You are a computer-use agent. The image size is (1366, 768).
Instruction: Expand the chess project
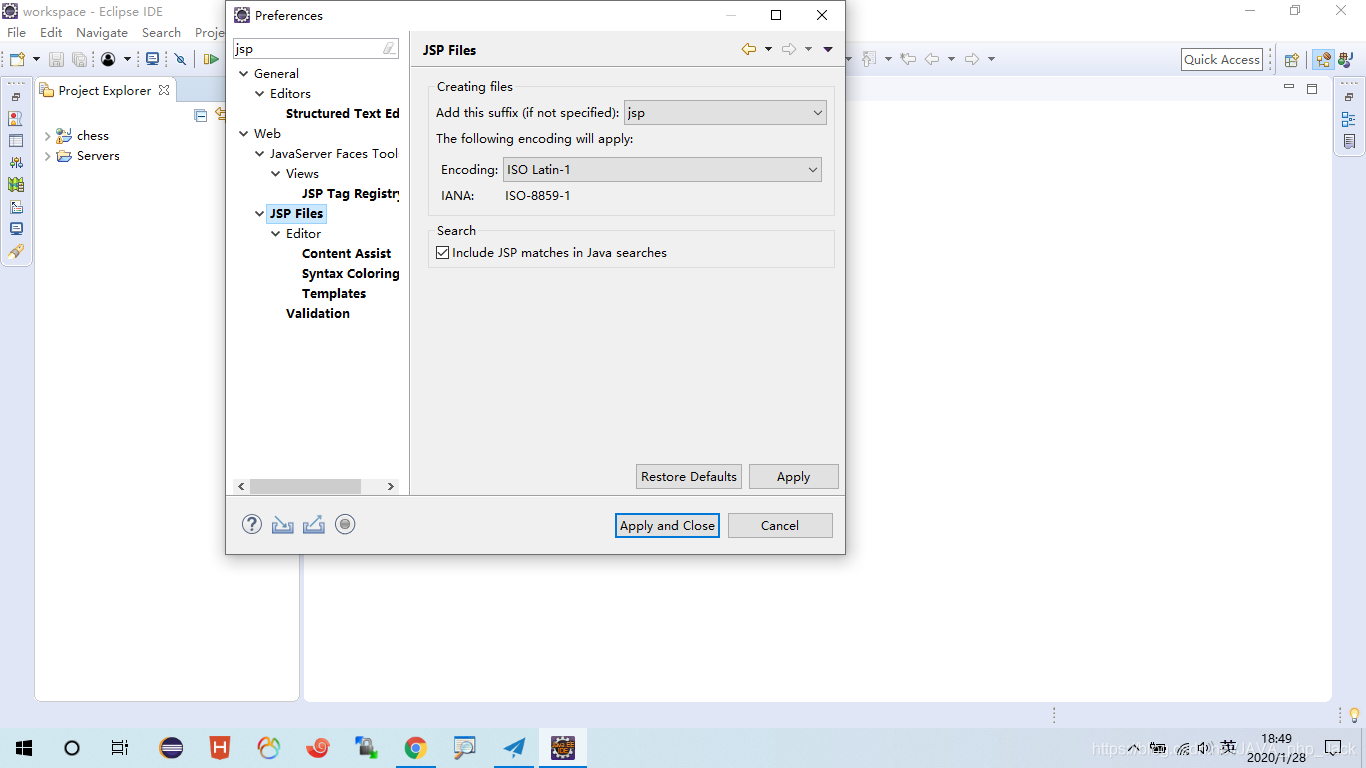(47, 136)
